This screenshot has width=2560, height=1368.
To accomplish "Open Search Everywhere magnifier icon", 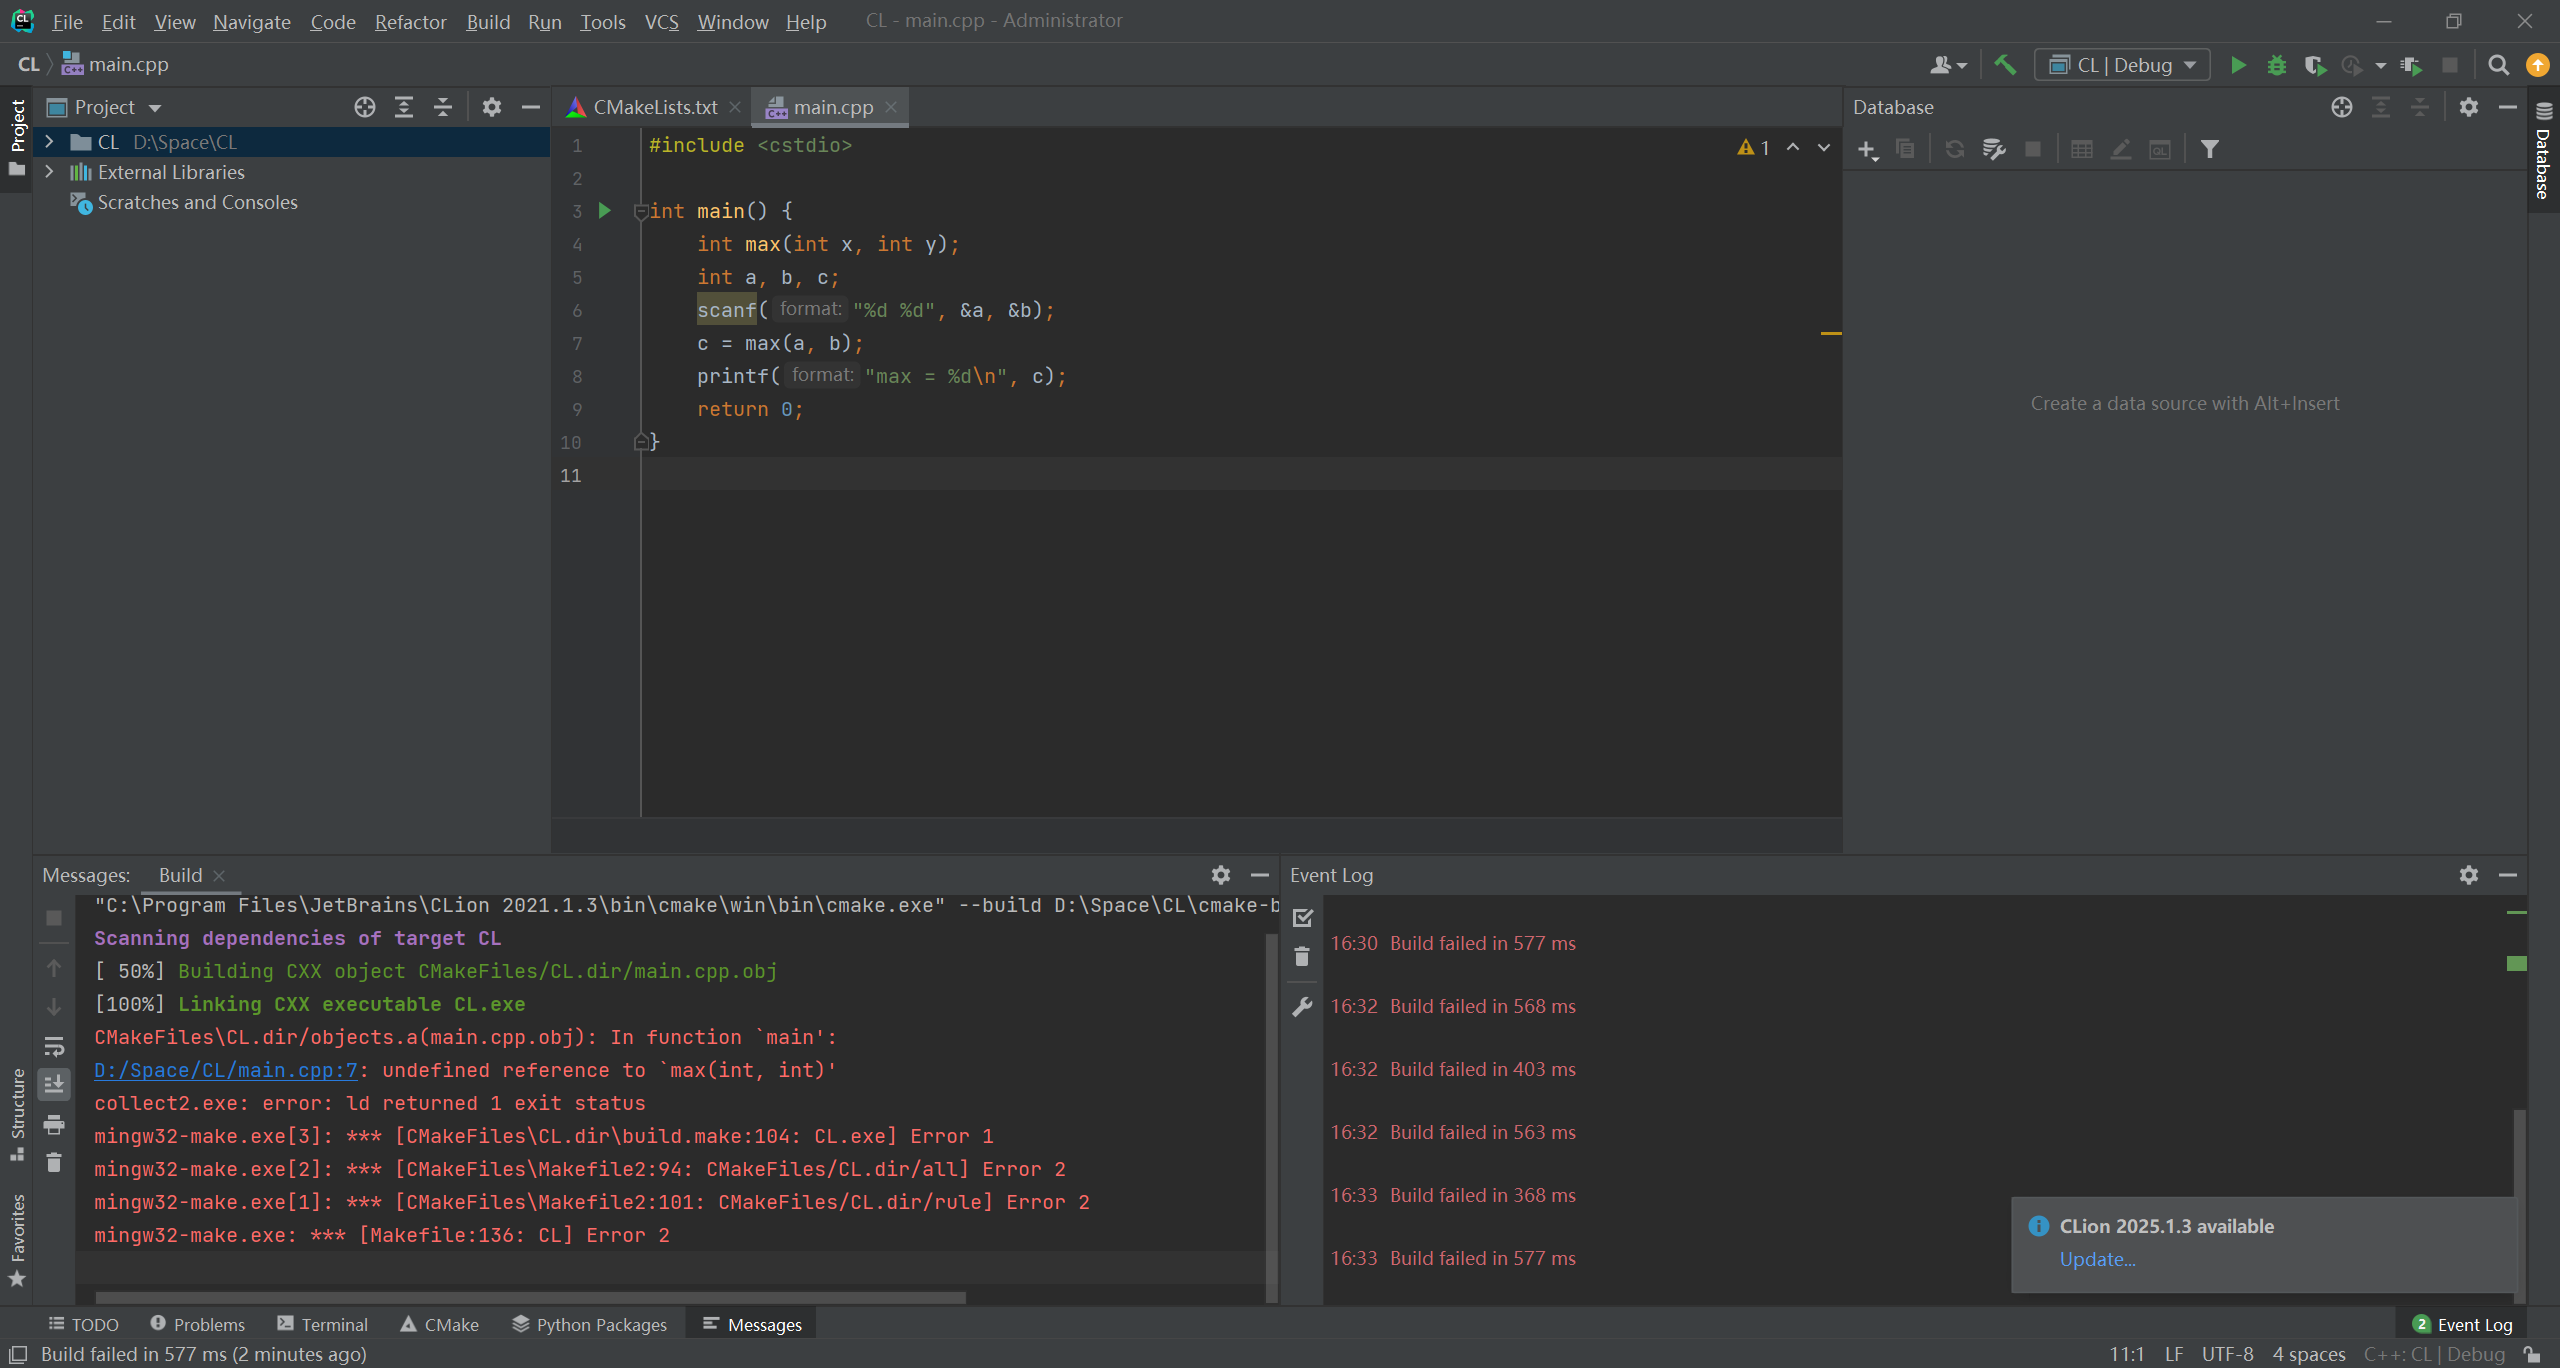I will click(2498, 65).
